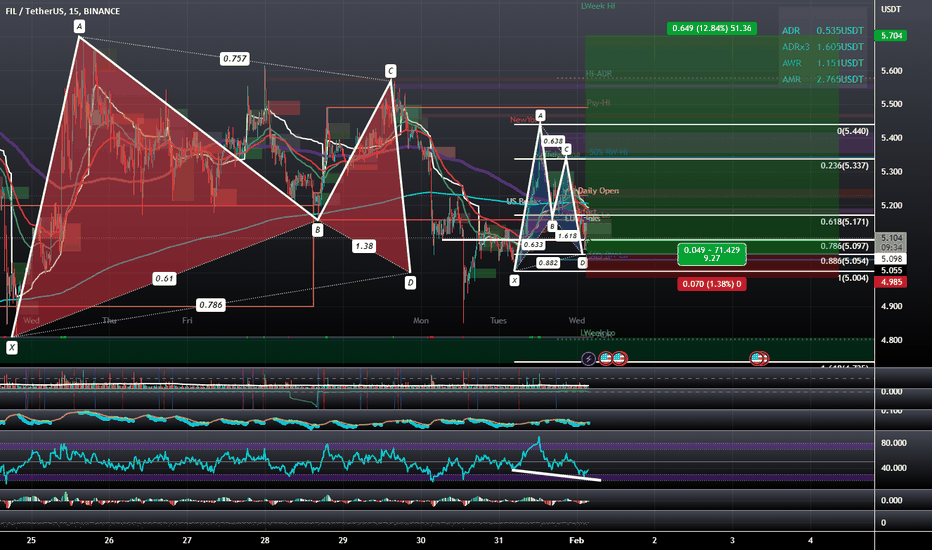Click the Fibonacci level 0.236(5.337) label
The width and height of the screenshot is (932, 550).
(x=844, y=165)
